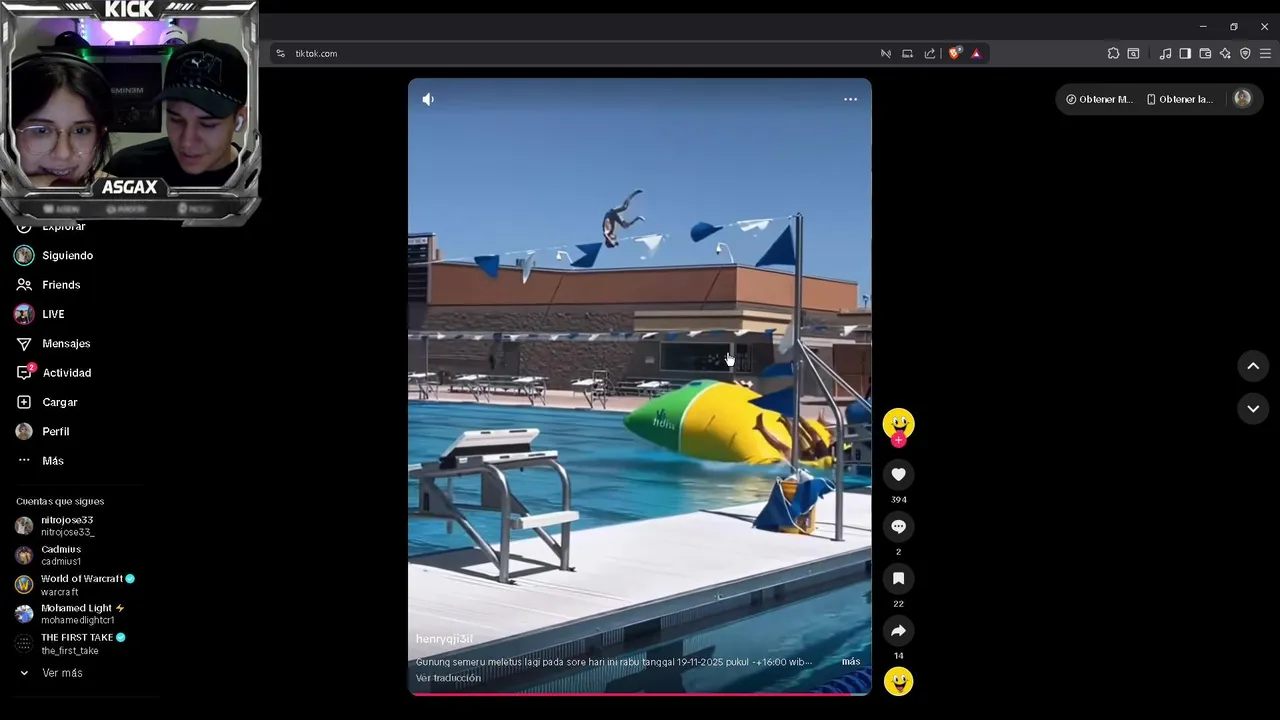This screenshot has height=720, width=1280.
Task: Click the Siguiendo avatar icon
Action: click(x=24, y=255)
